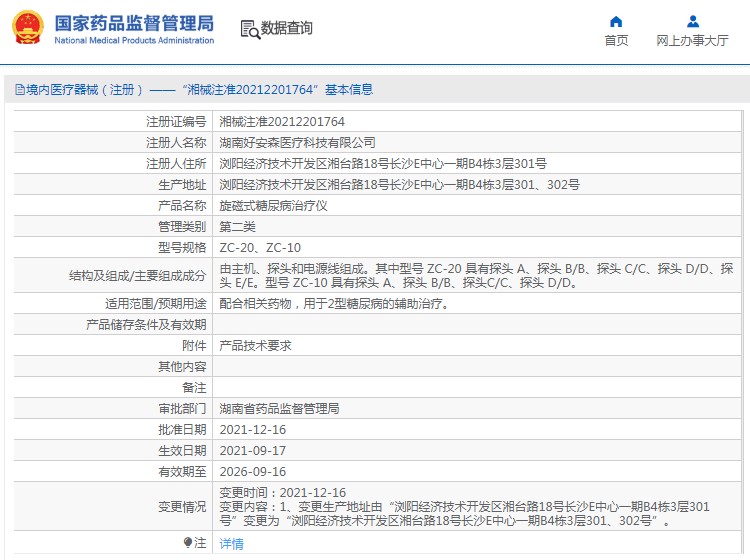
Task: Select 变更时间：2021-12-16 line
Action: 283,493
